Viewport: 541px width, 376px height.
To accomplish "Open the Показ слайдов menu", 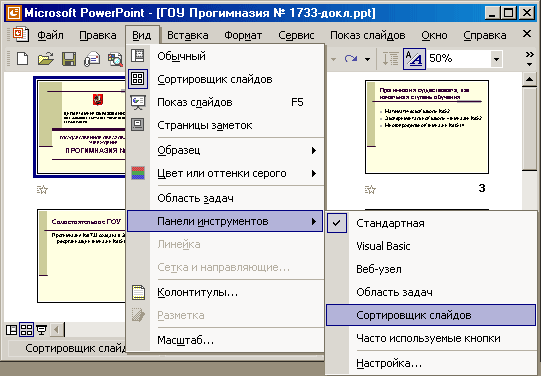I will click(367, 35).
